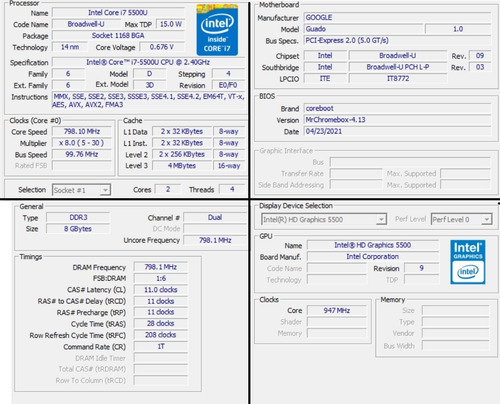
Task: Click the Cores count value 2
Action: [168, 189]
